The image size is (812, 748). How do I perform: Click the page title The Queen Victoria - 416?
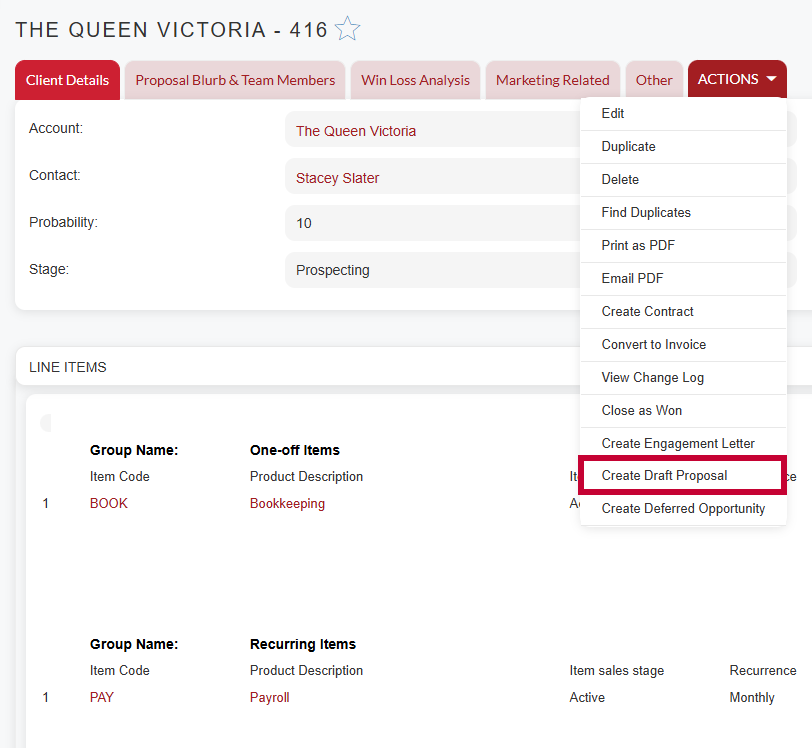click(x=171, y=30)
